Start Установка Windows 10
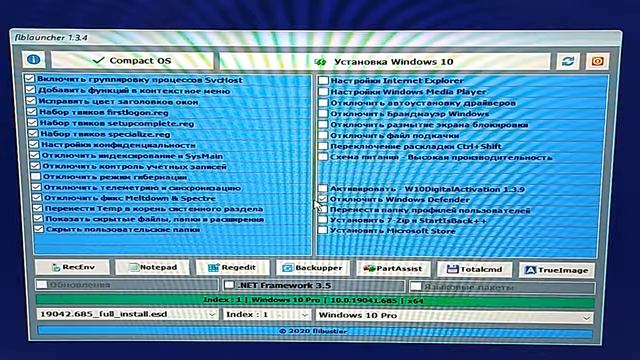The height and width of the screenshot is (360, 640). pos(384,62)
